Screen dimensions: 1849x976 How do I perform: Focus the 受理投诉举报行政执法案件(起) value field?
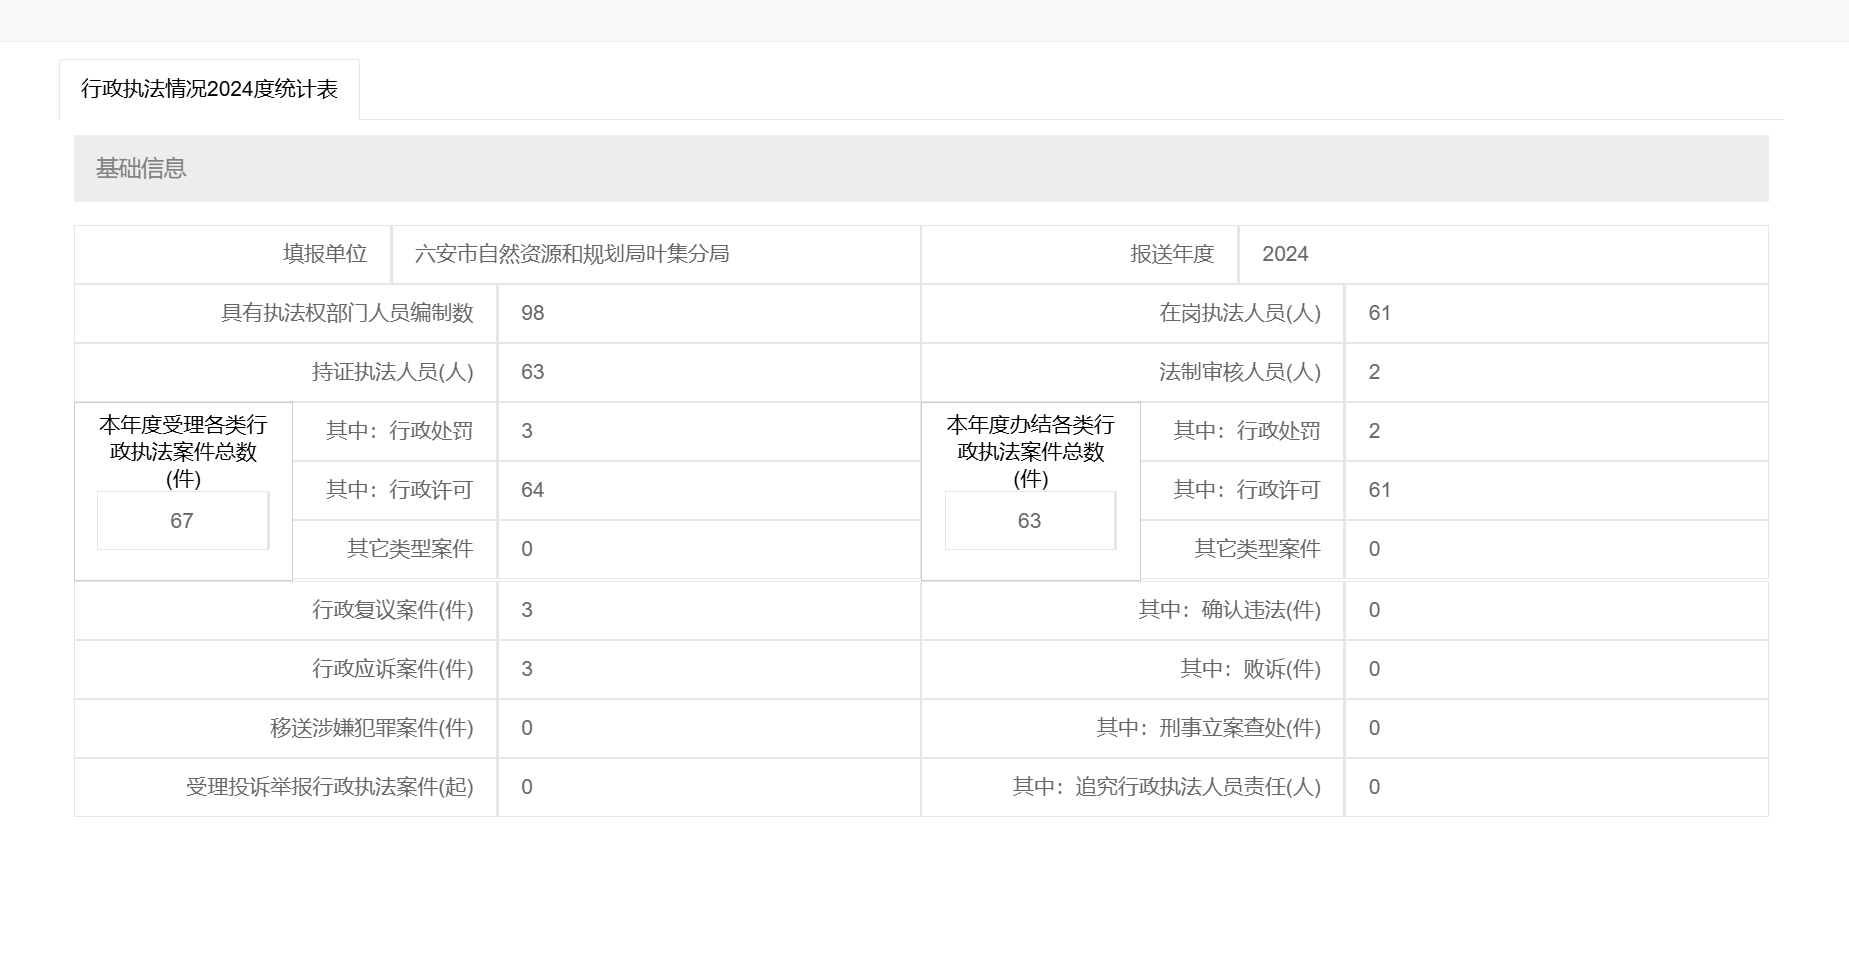pos(708,787)
